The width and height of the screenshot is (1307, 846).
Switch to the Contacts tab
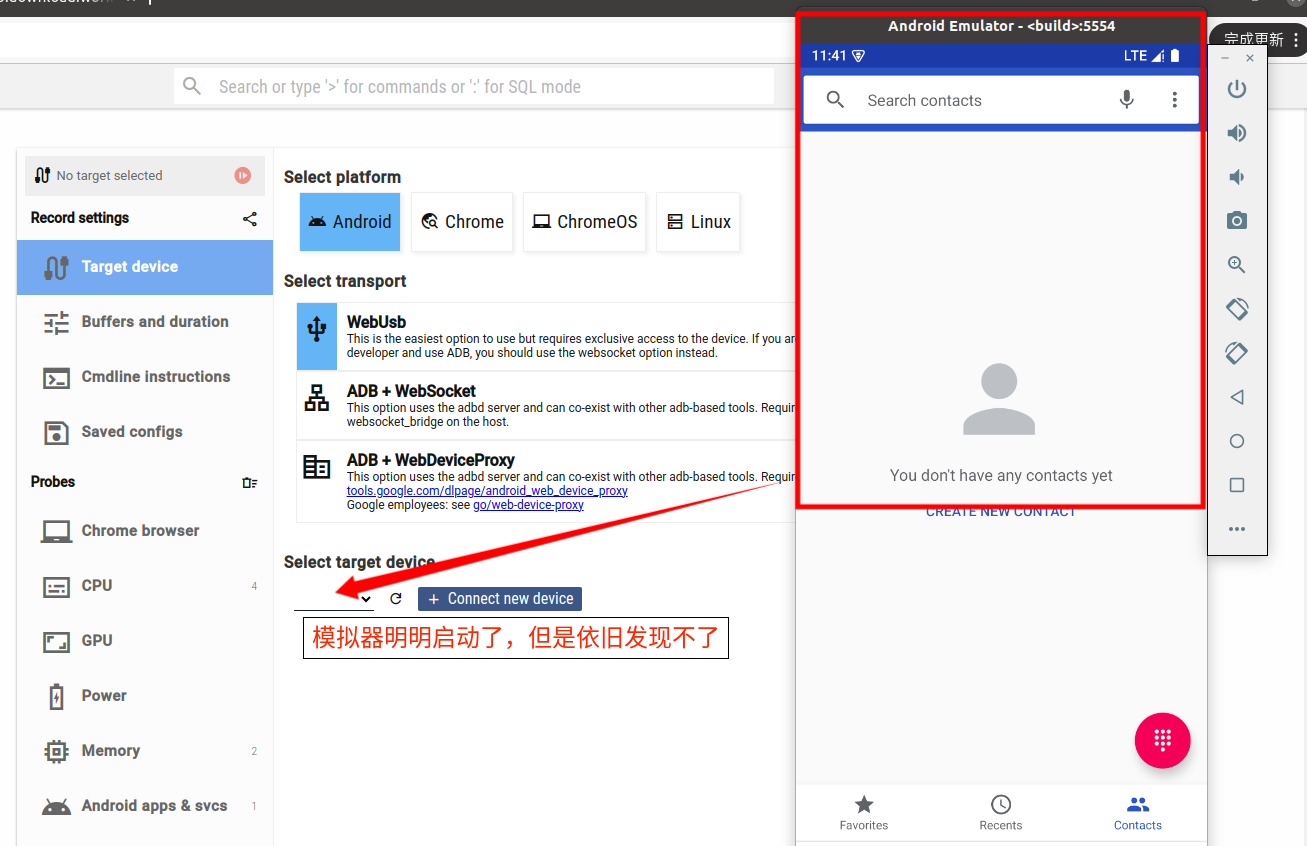coord(1138,812)
